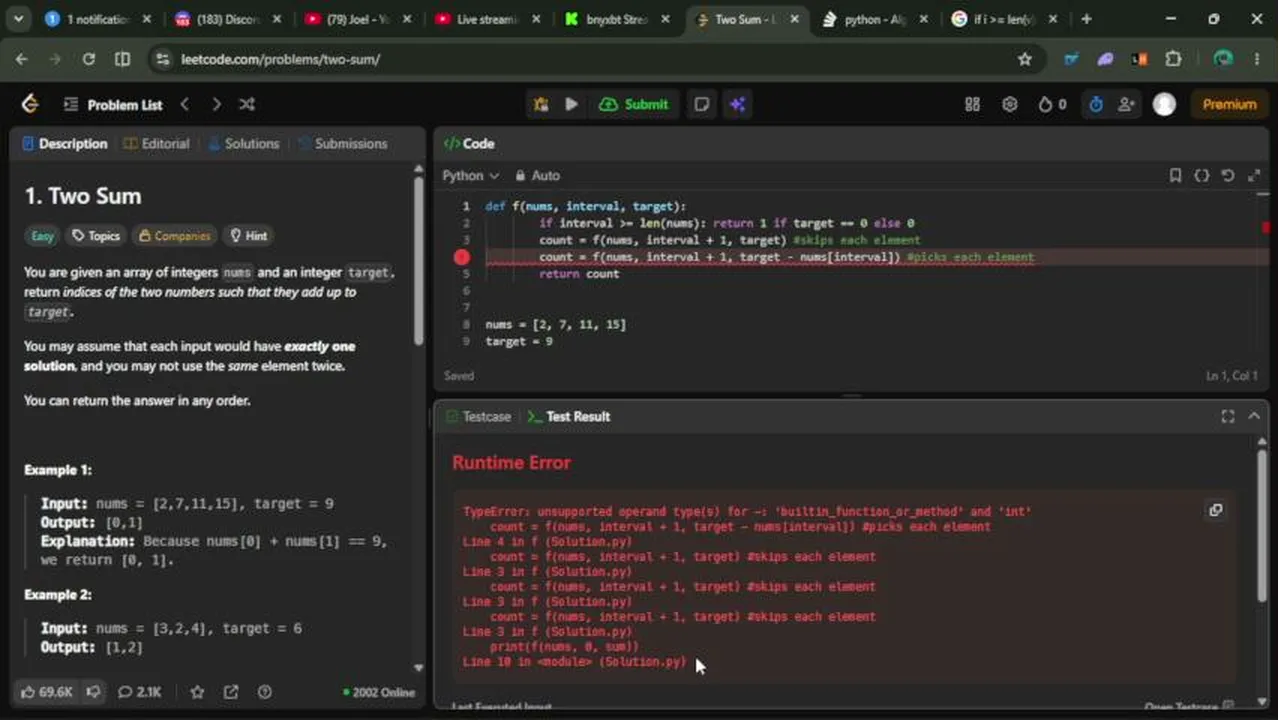
Task: Open the AI sparkle assistant icon
Action: [x=737, y=104]
